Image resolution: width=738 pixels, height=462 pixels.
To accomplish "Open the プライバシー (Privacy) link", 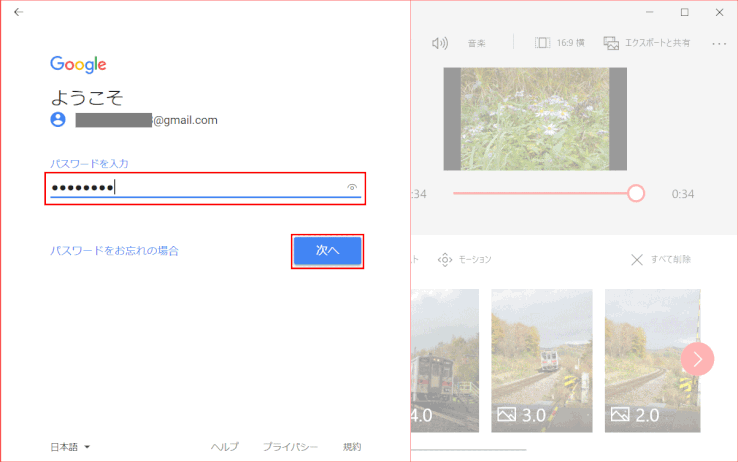I will (x=290, y=447).
